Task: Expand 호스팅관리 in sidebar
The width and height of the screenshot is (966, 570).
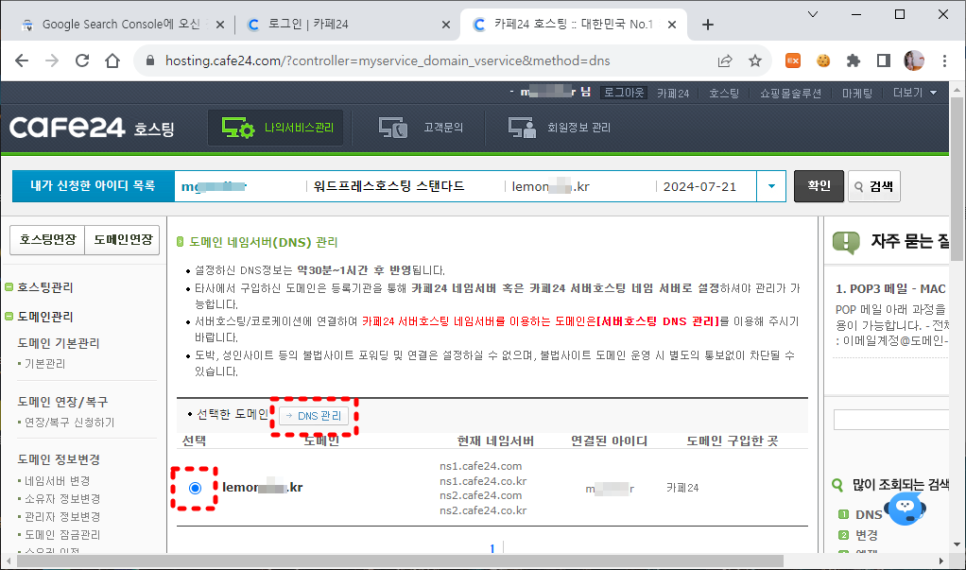Action: [44, 287]
